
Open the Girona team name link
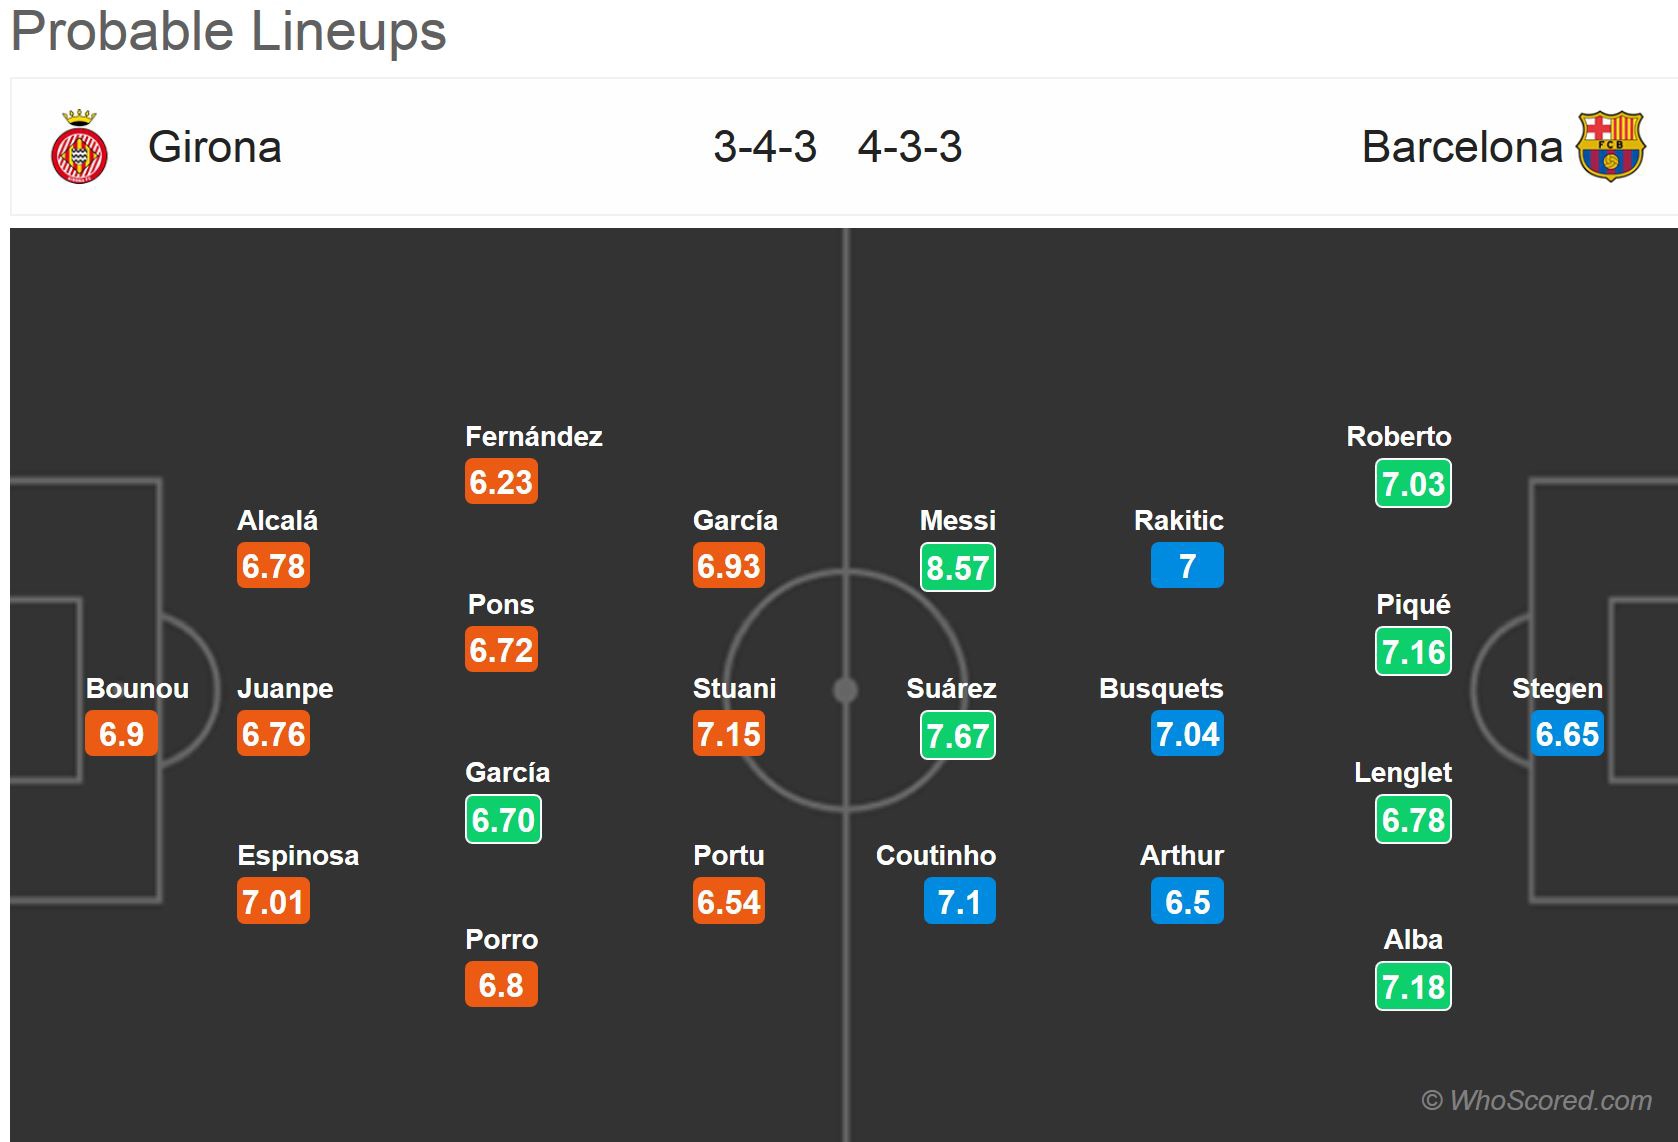(x=215, y=147)
